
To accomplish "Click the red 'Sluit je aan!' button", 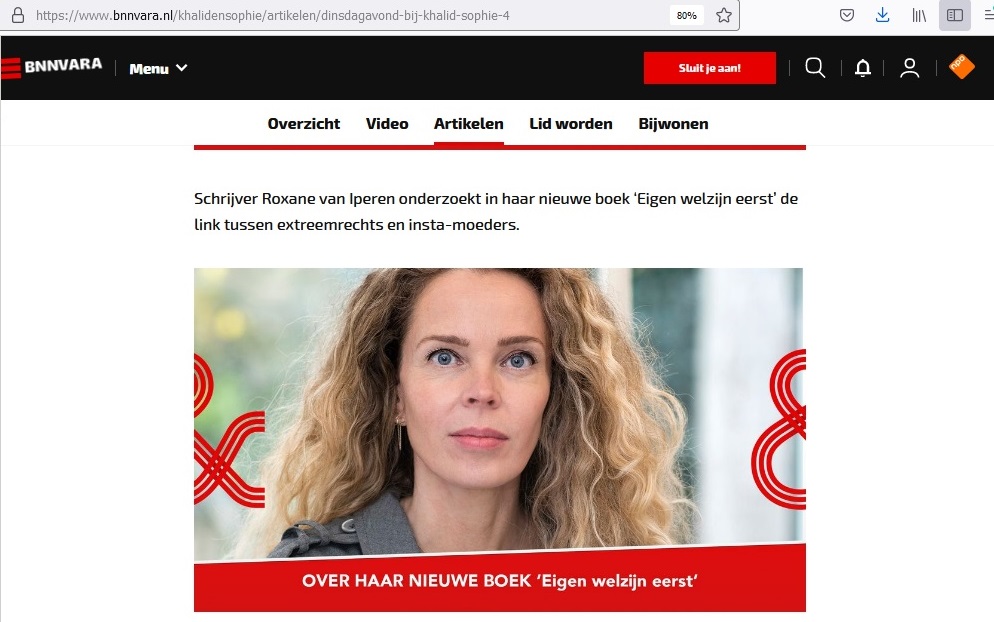I will [x=709, y=68].
